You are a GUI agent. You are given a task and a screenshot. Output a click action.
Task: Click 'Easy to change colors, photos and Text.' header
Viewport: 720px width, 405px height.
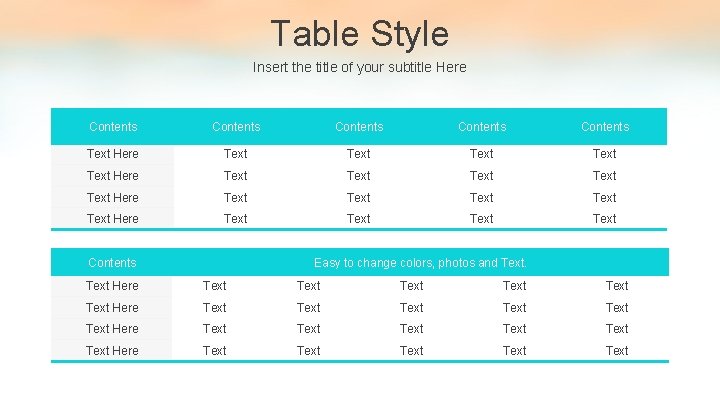pyautogui.click(x=420, y=263)
